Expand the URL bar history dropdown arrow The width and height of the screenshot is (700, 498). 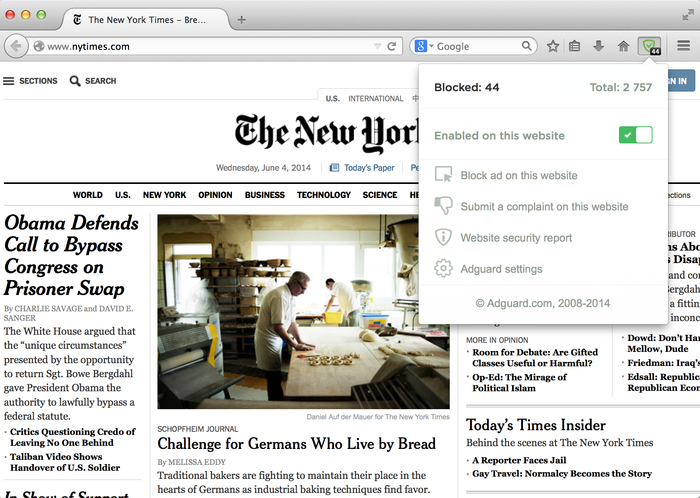377,46
